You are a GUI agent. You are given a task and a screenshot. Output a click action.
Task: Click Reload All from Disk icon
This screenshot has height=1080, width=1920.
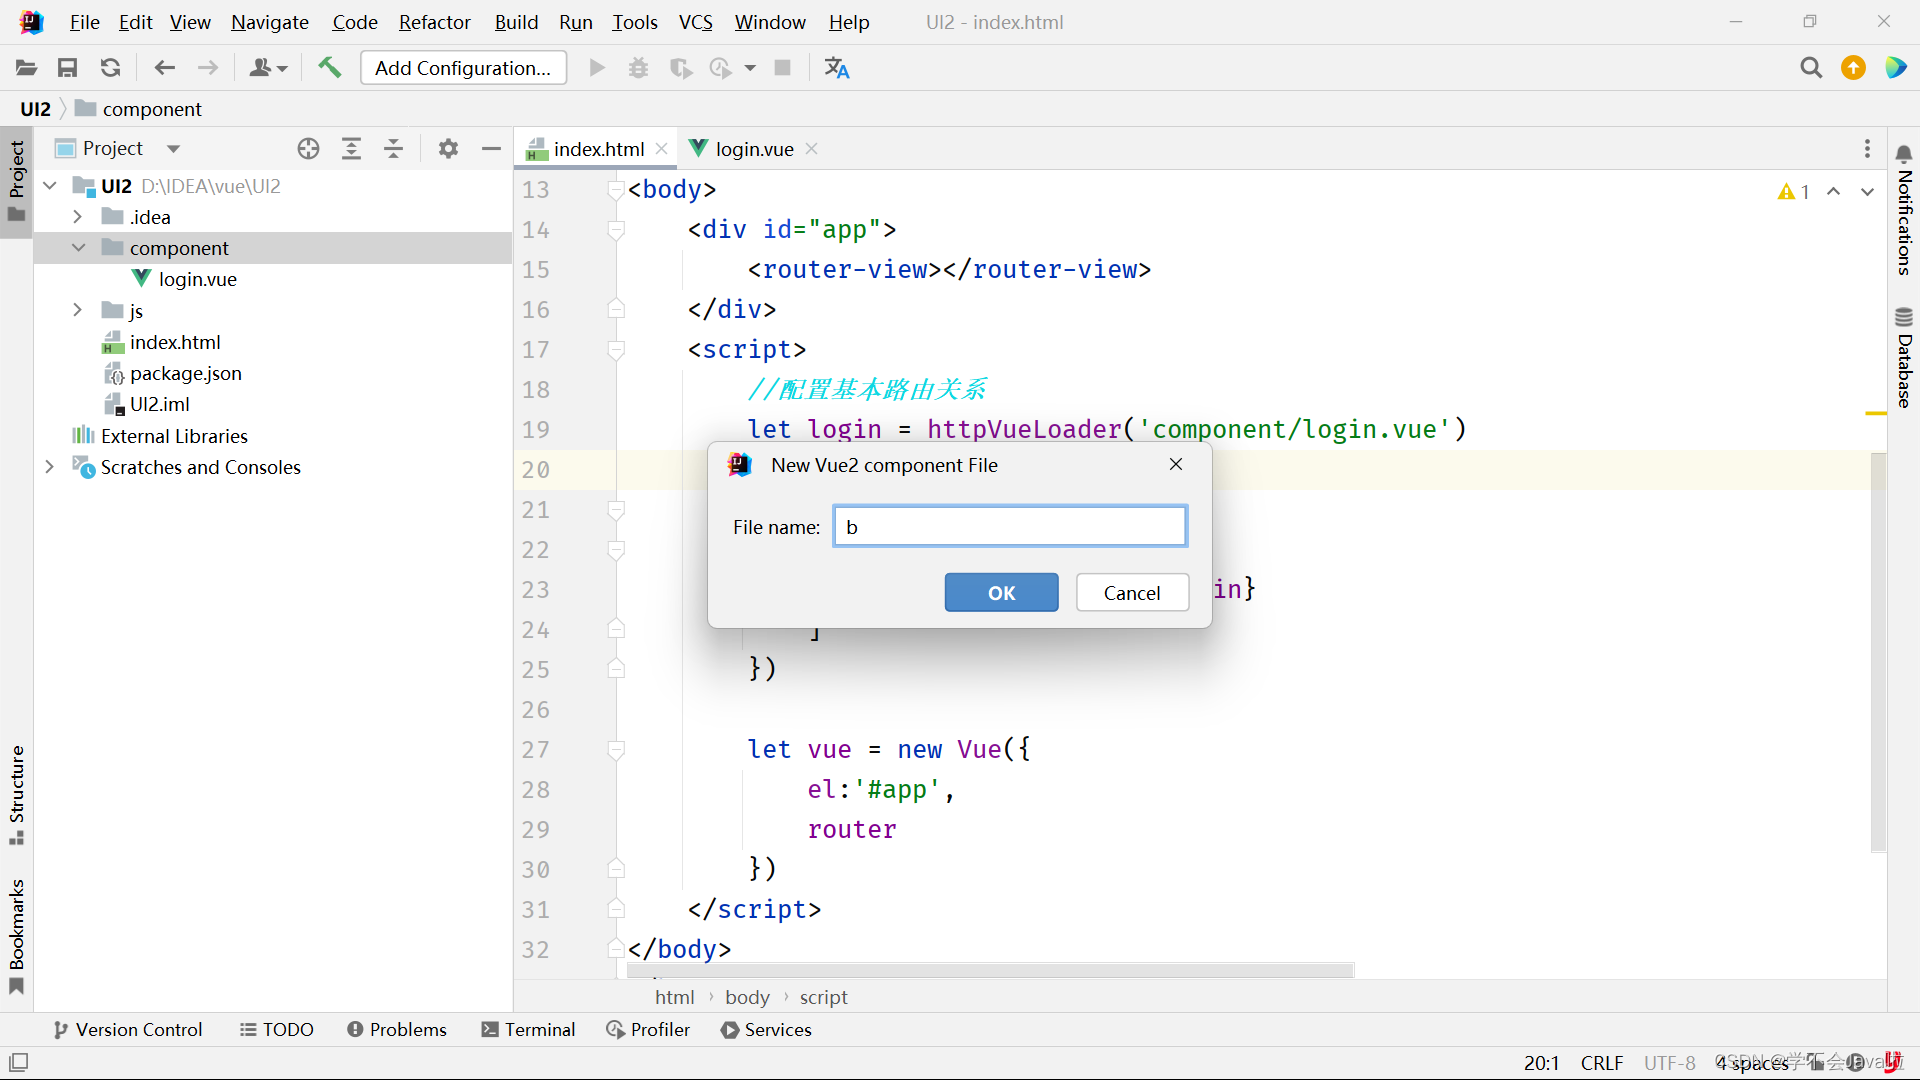pyautogui.click(x=111, y=68)
